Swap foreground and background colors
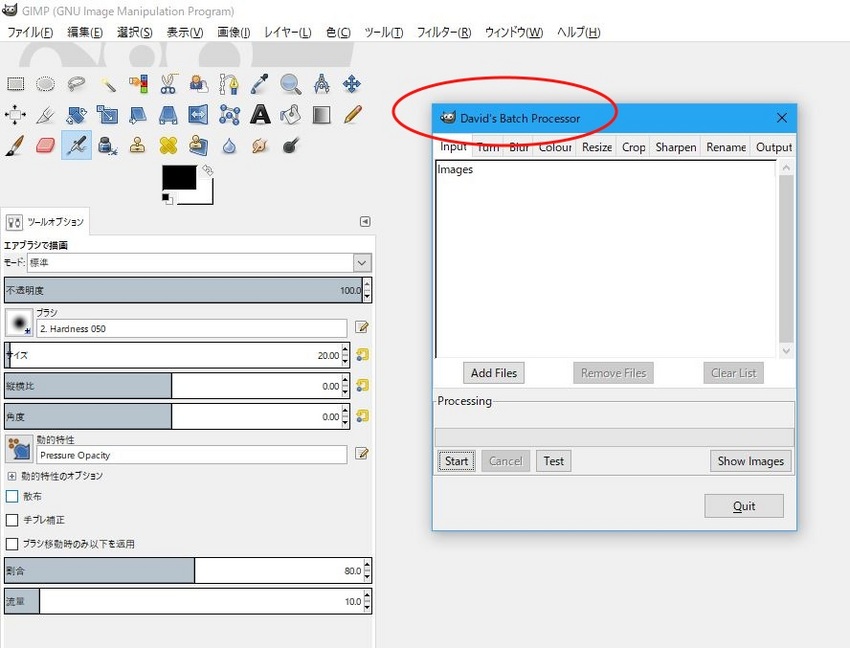 (x=208, y=170)
